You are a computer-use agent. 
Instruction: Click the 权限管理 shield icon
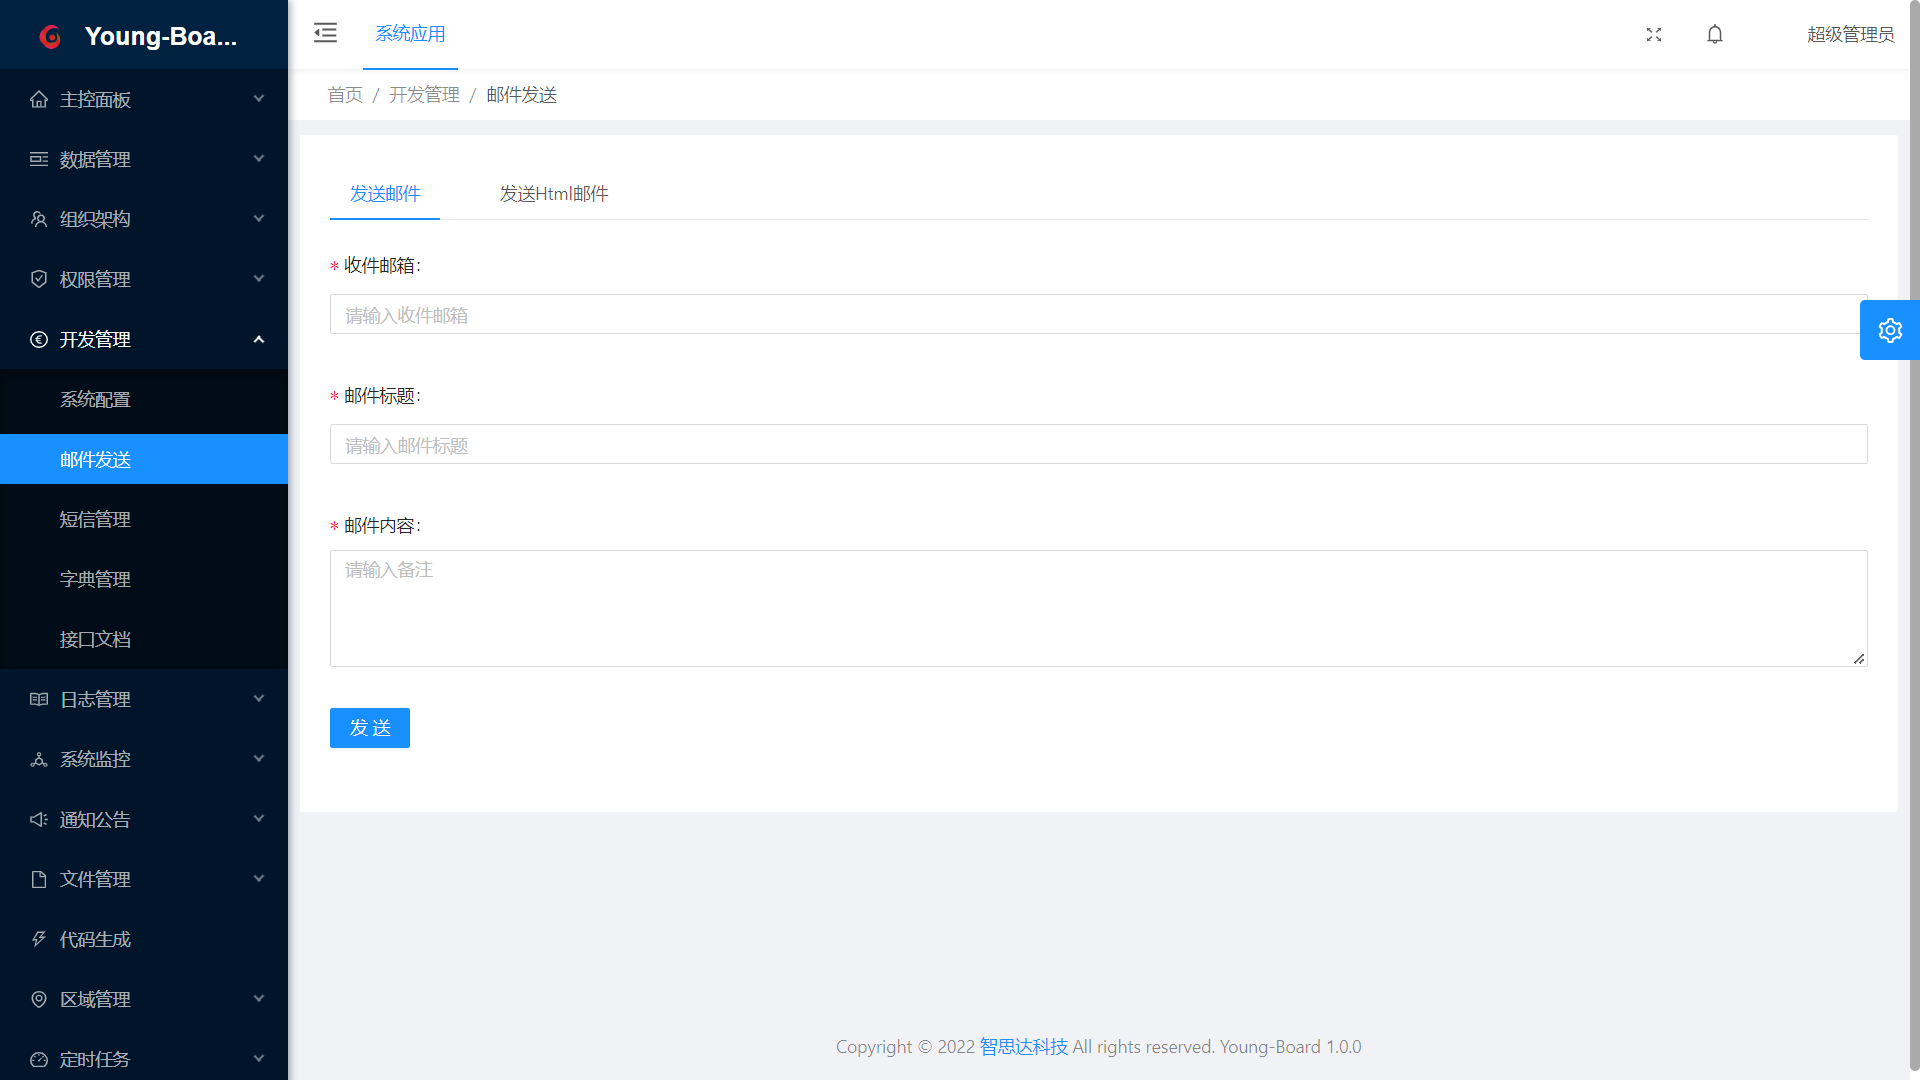tap(39, 279)
